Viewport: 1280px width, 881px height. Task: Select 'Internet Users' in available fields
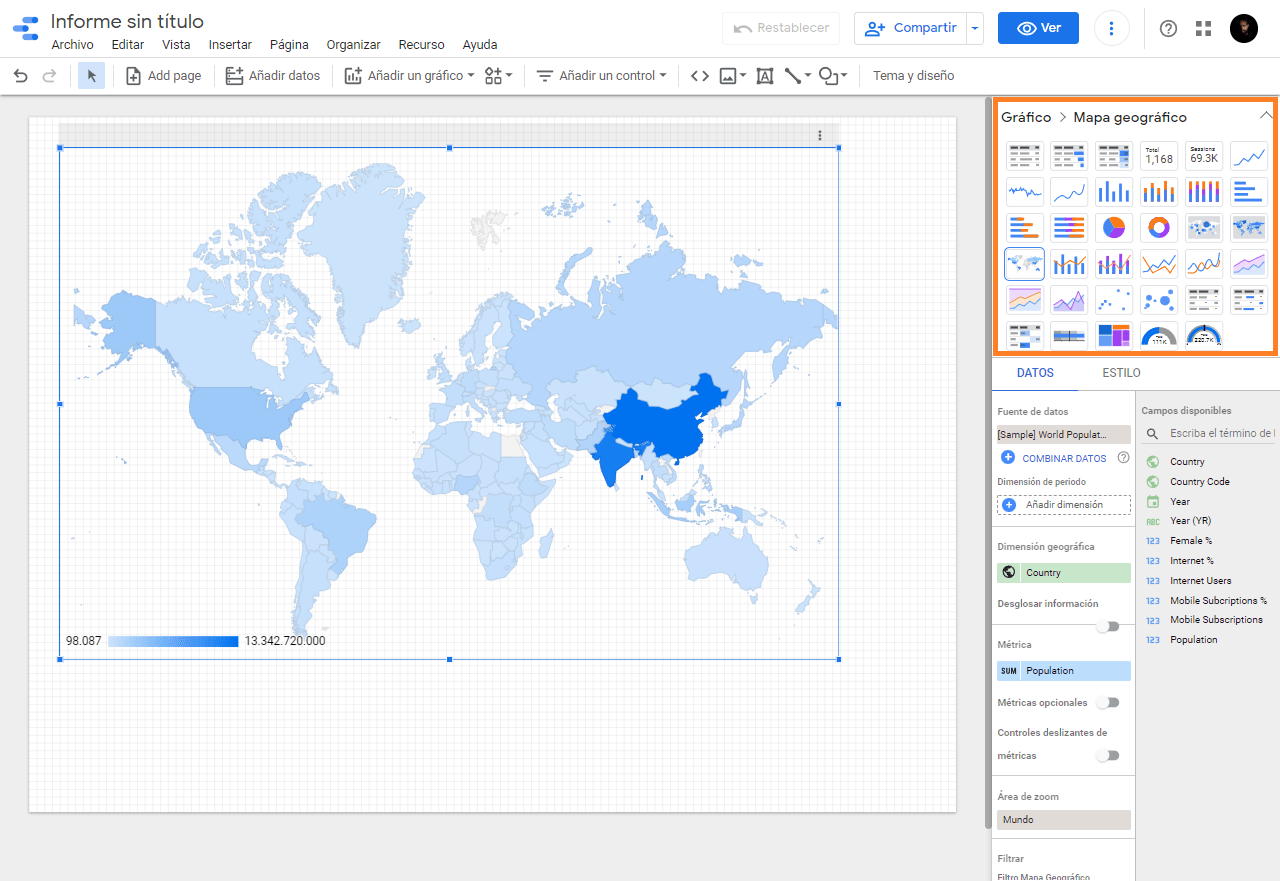coord(1201,581)
